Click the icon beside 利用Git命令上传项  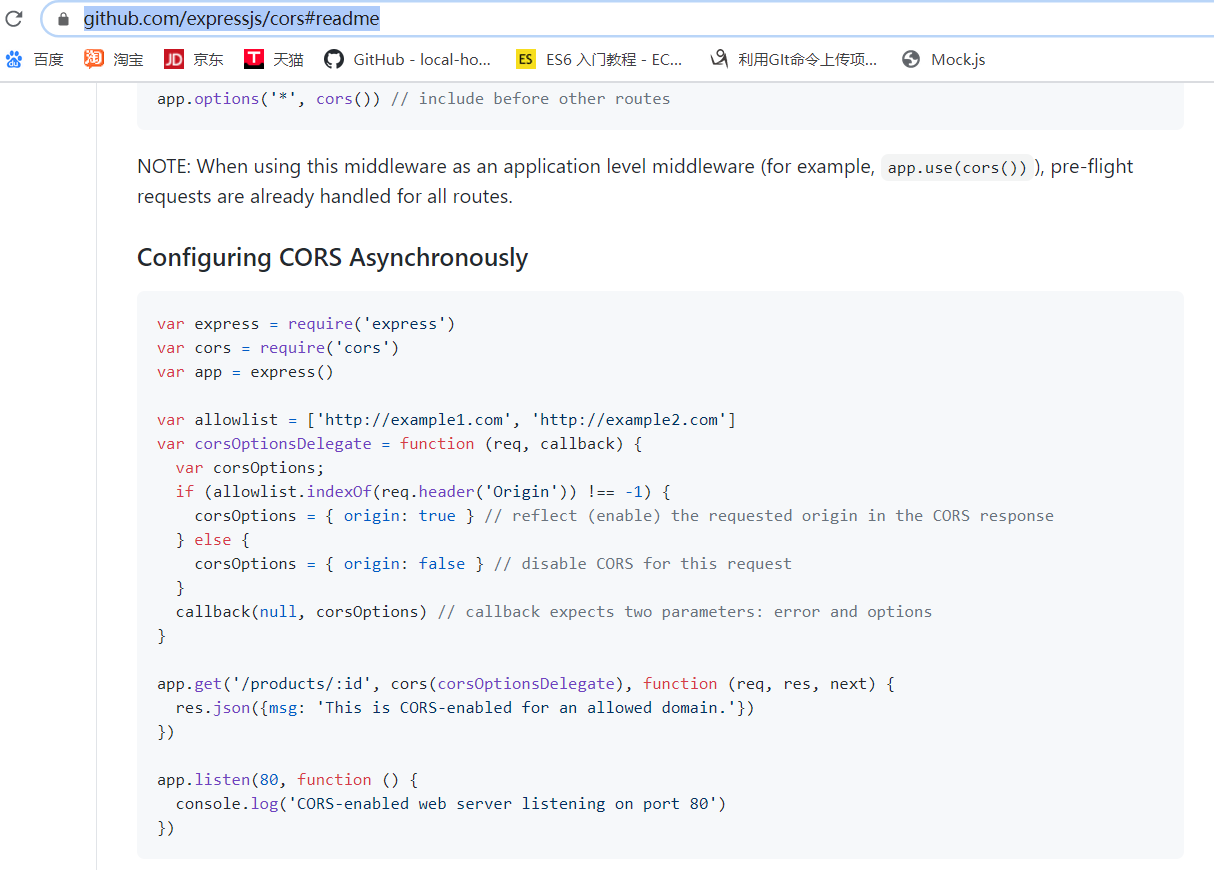click(x=718, y=60)
